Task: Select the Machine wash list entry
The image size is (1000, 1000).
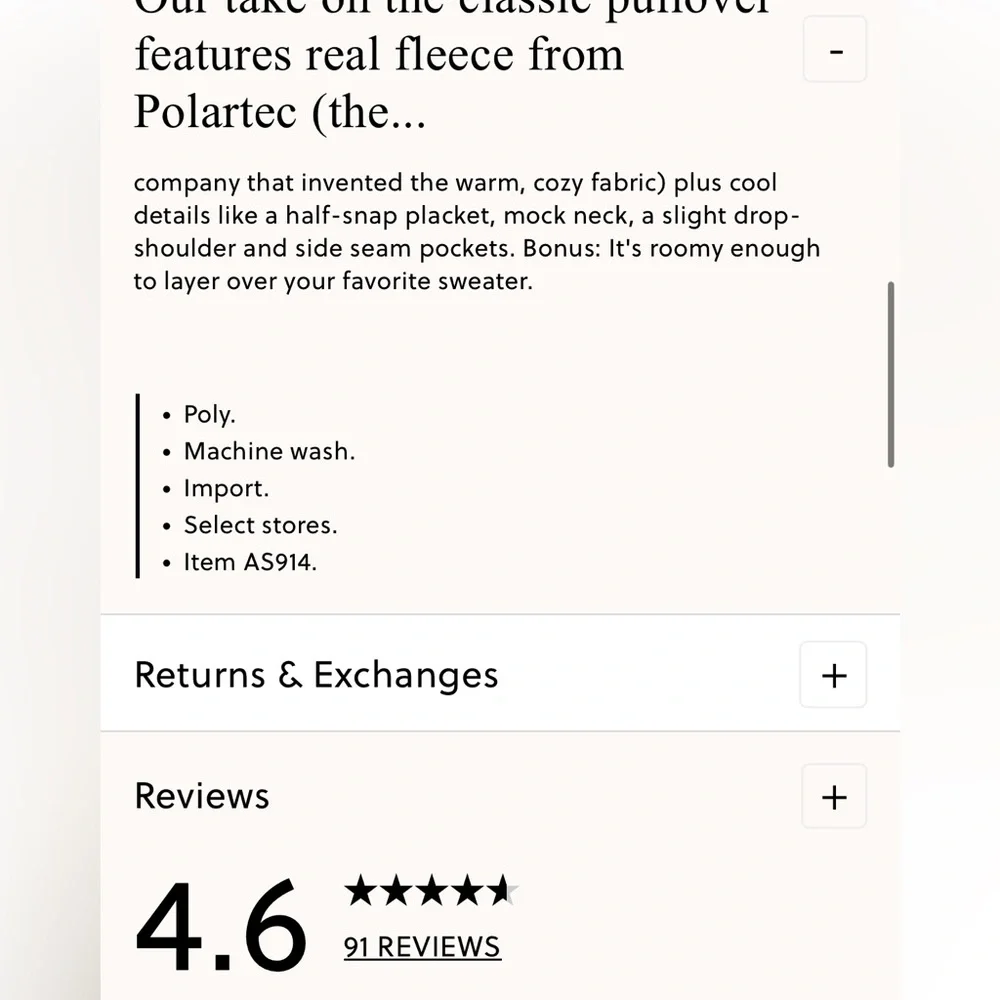Action: [269, 452]
